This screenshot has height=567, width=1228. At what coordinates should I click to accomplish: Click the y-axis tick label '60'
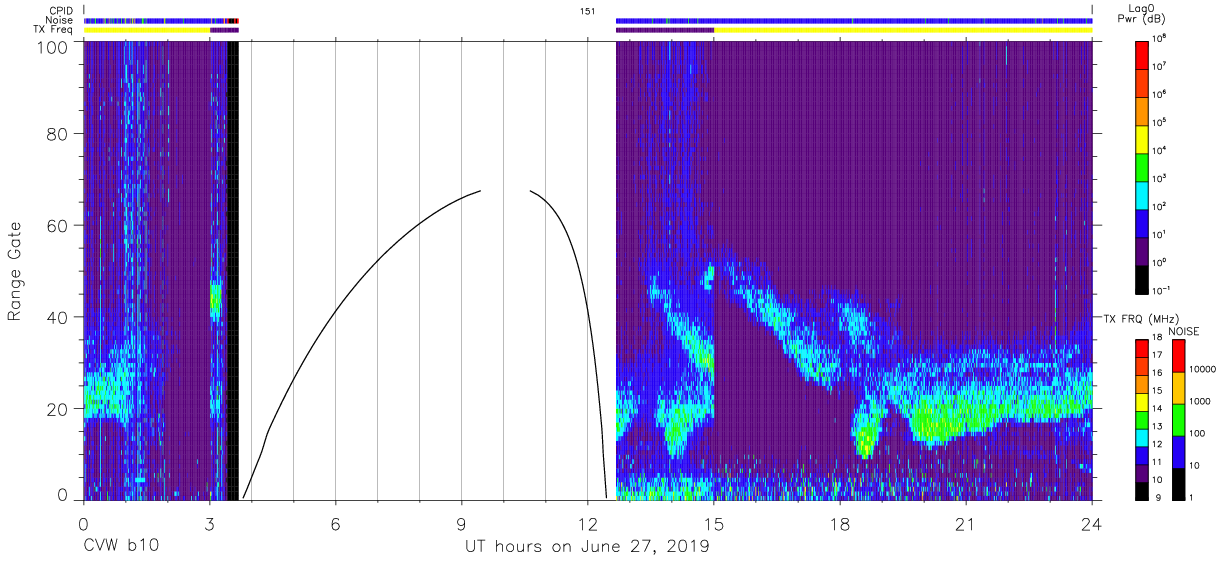click(x=57, y=226)
